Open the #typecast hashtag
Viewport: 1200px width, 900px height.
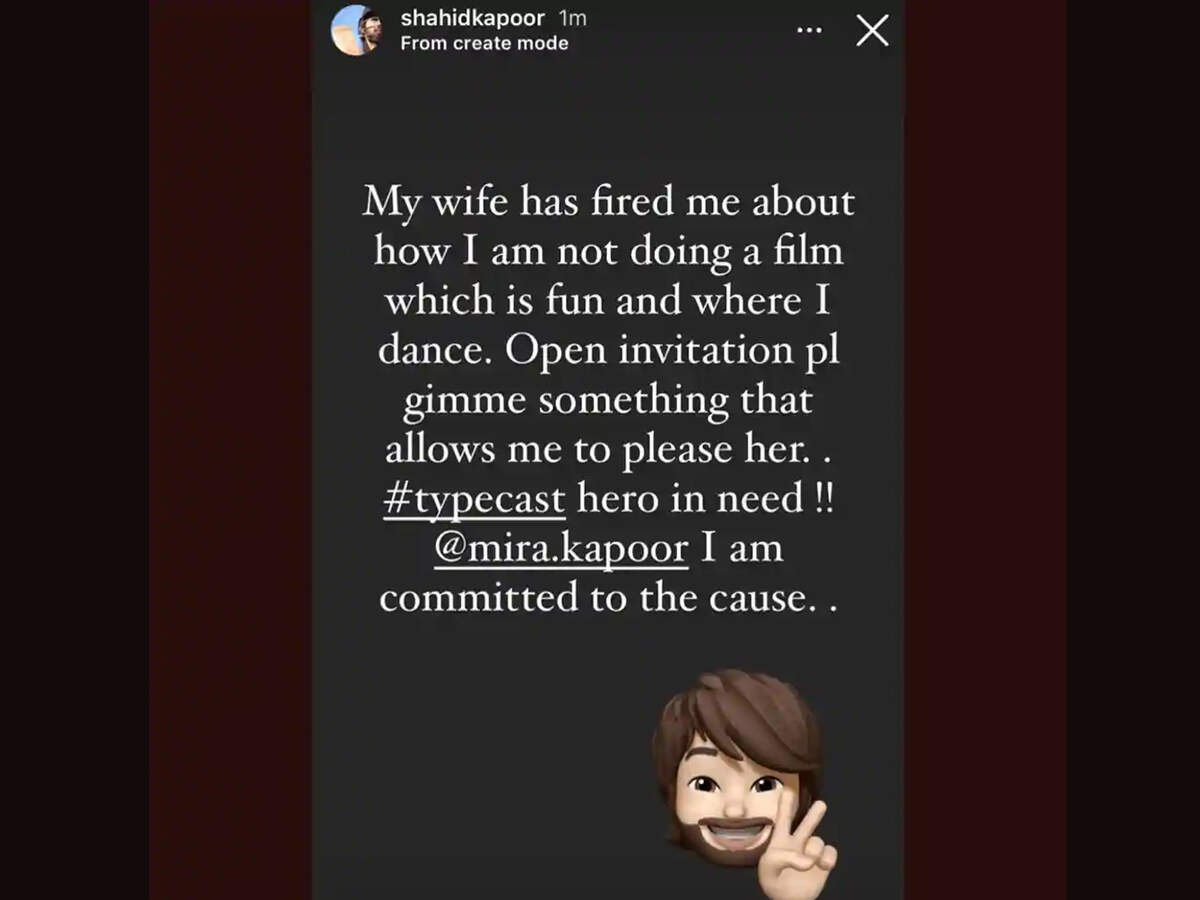(x=474, y=500)
